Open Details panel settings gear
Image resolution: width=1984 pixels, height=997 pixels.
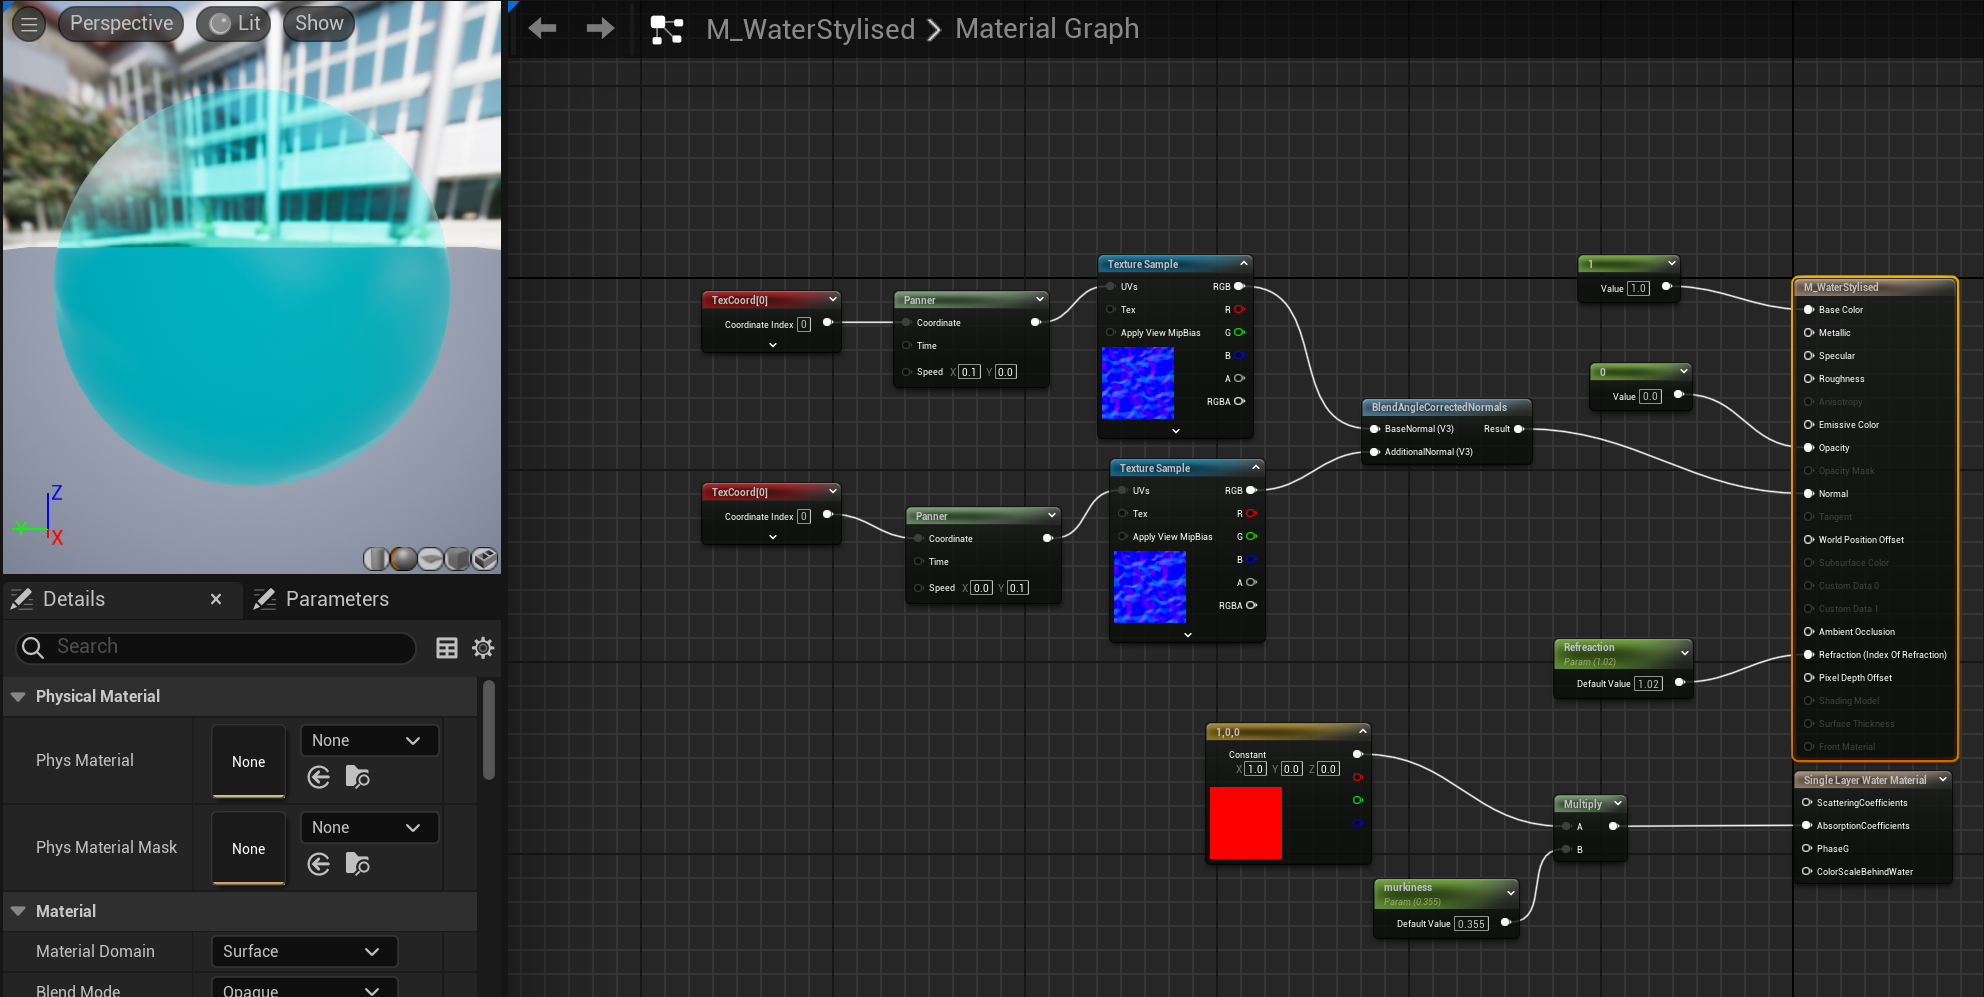coord(483,648)
